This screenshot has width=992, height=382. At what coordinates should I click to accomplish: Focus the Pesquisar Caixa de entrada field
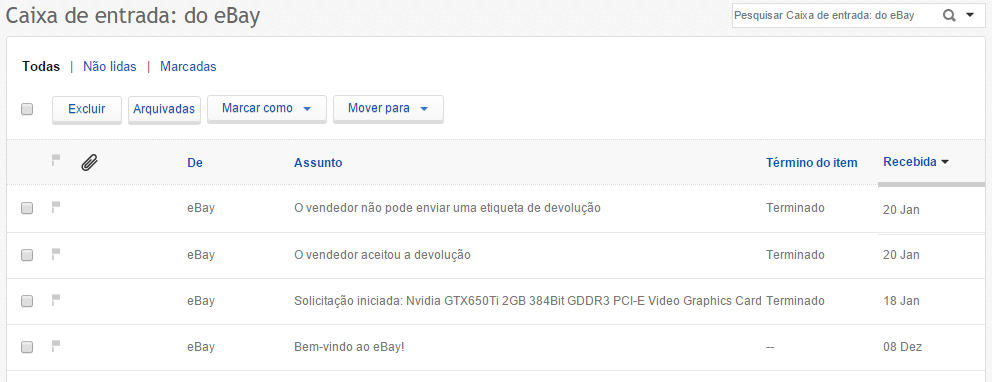click(835, 16)
